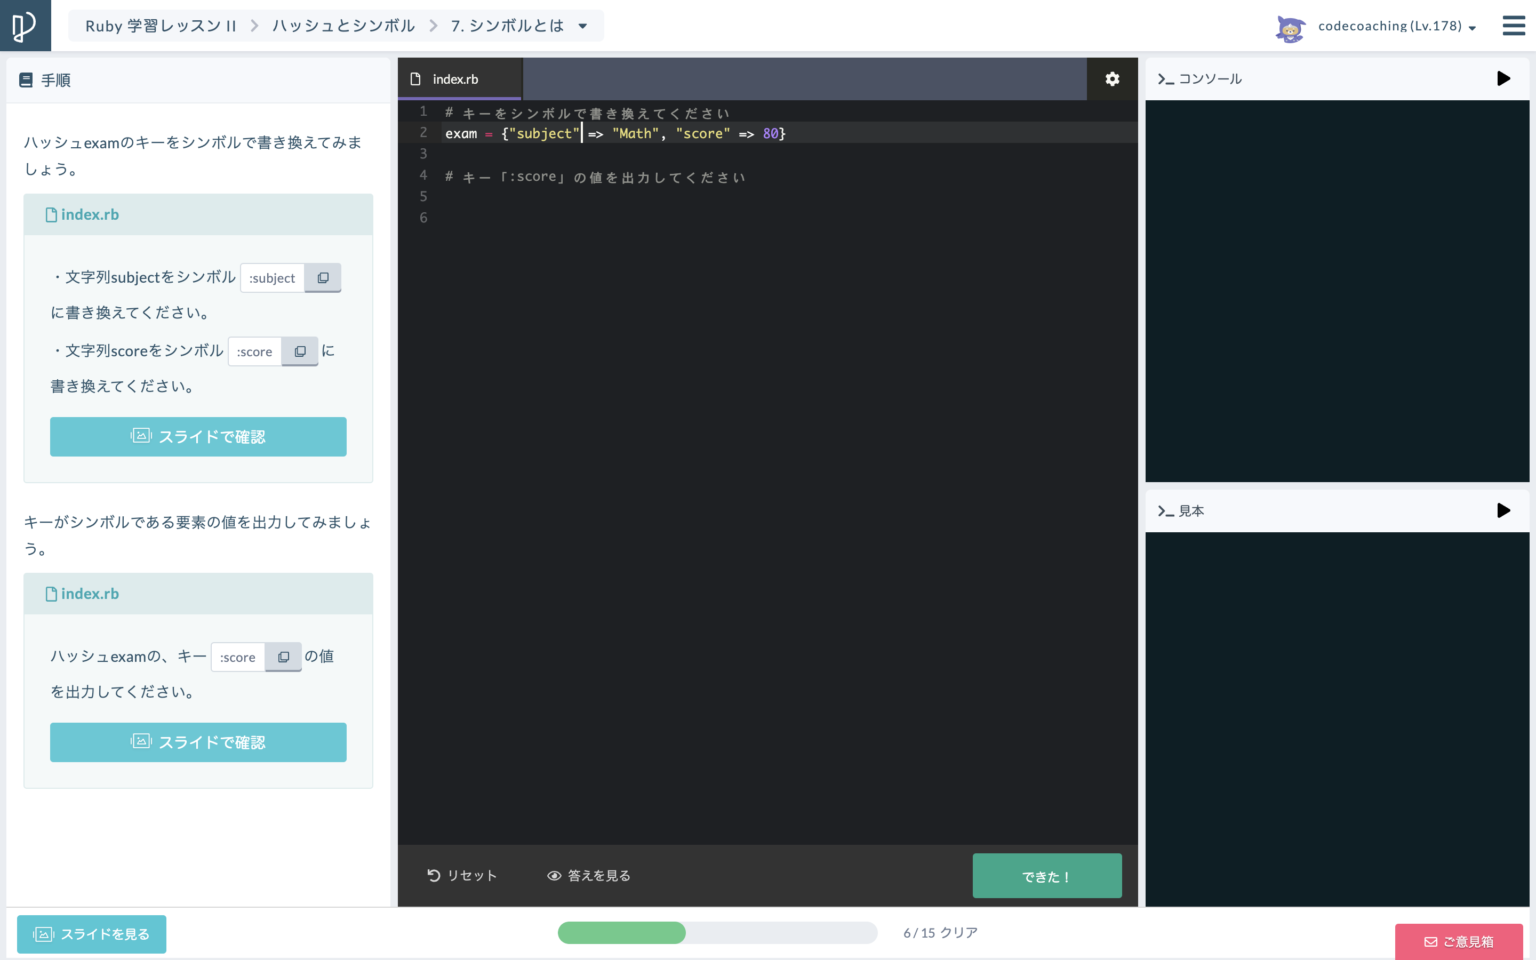1536x960 pixels.
Task: Expand the lesson dropdown next to 7. シンボルとは
Action: click(581, 26)
